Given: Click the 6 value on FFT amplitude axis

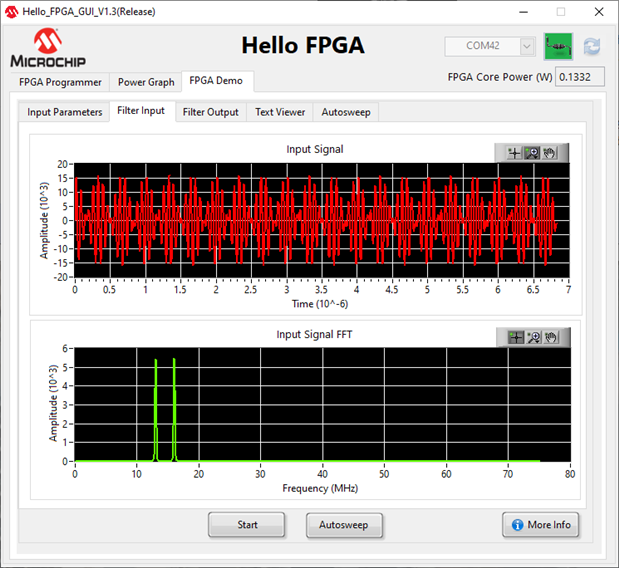Looking at the screenshot, I should tap(65, 349).
